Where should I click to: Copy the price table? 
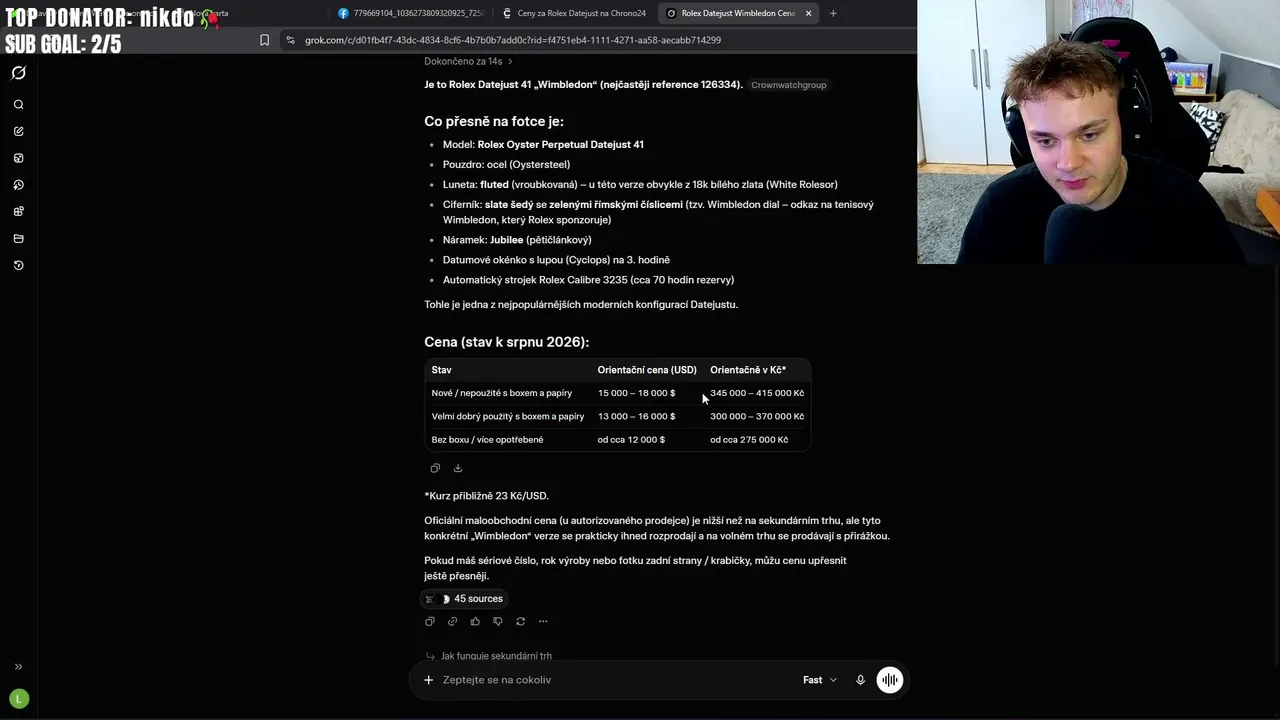(x=435, y=468)
